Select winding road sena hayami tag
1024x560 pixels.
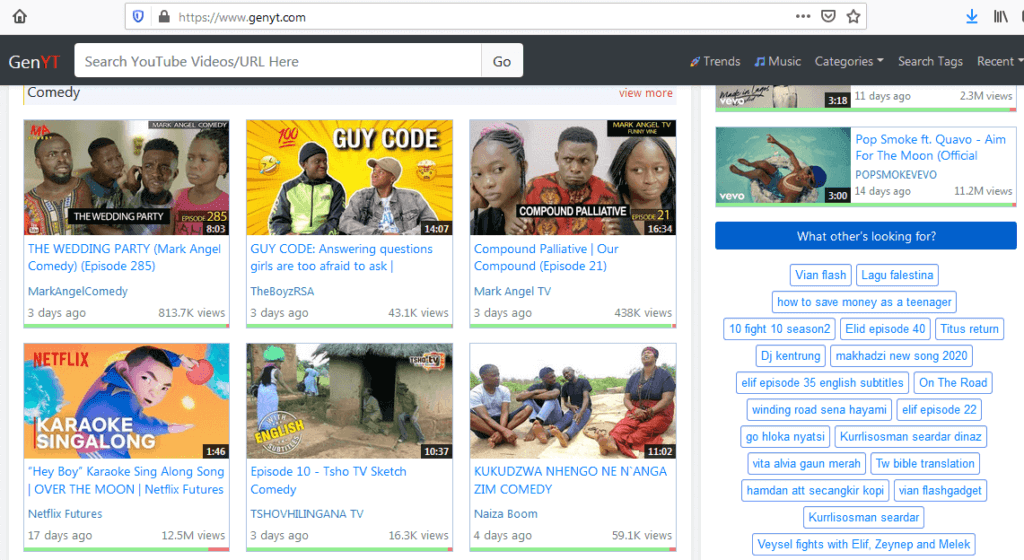pyautogui.click(x=819, y=409)
